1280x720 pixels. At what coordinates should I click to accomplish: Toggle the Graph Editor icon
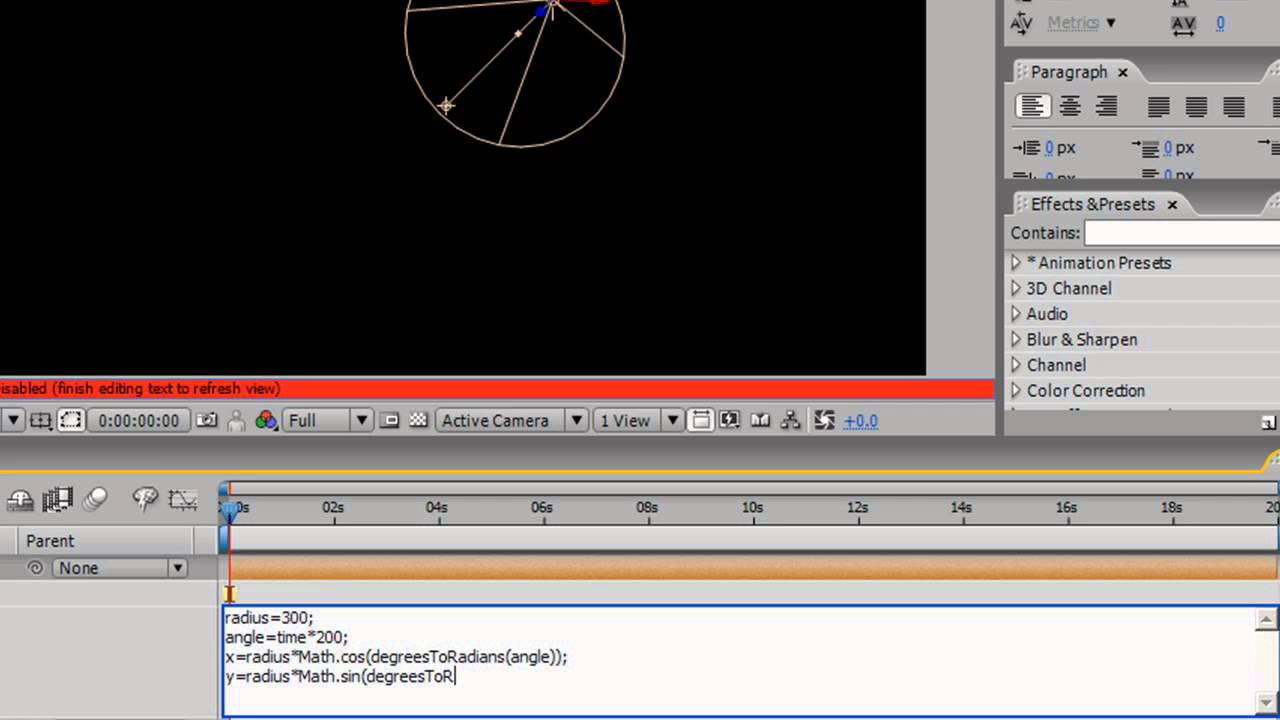[183, 498]
